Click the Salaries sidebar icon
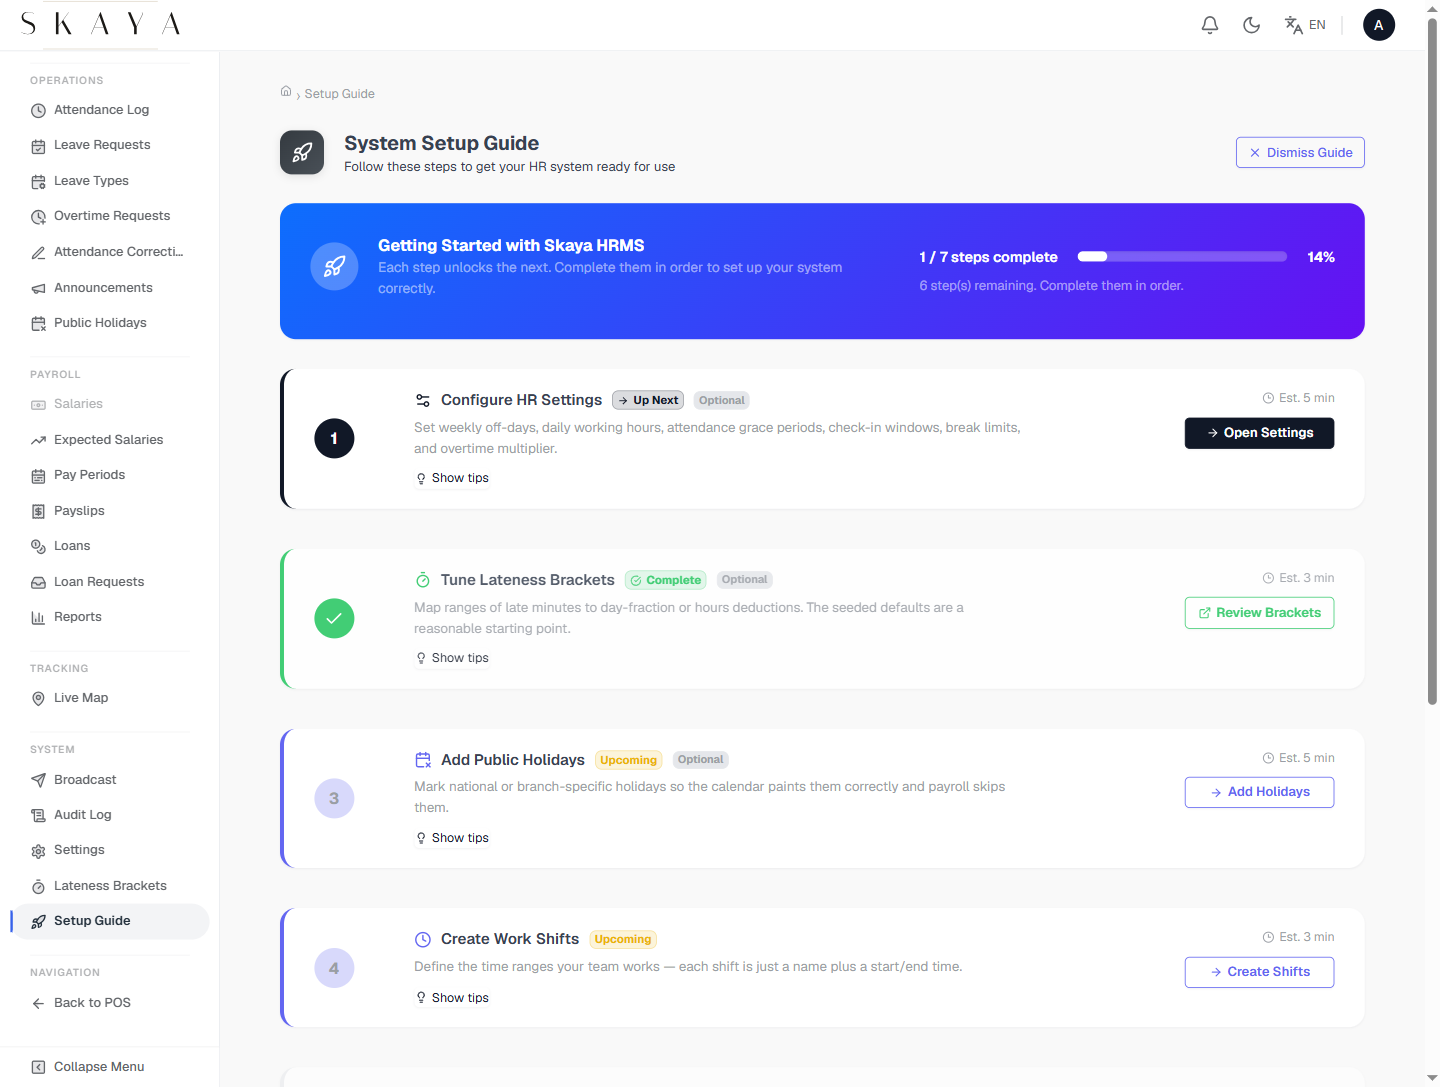 (38, 404)
